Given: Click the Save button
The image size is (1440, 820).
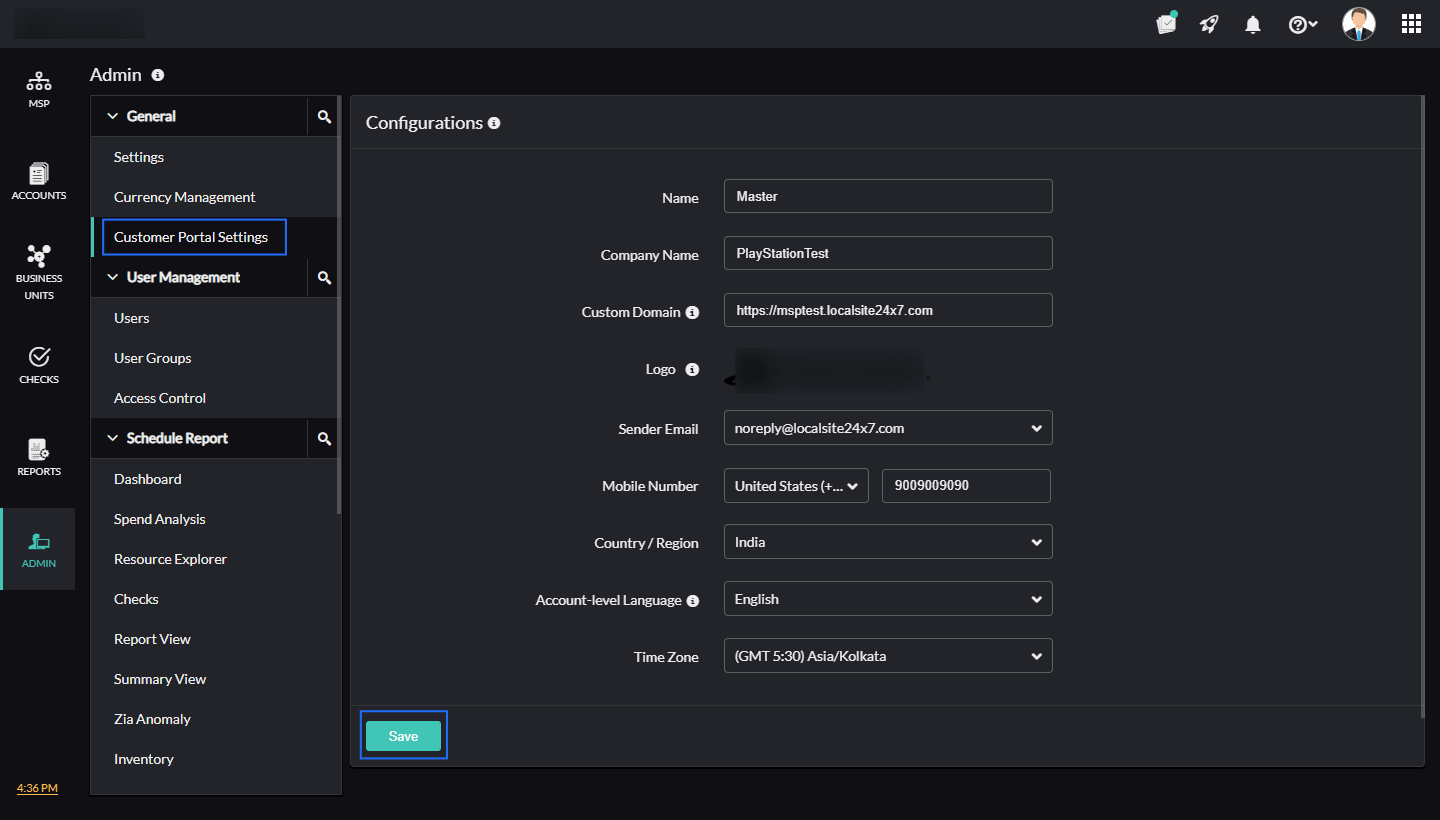Looking at the screenshot, I should pyautogui.click(x=403, y=735).
